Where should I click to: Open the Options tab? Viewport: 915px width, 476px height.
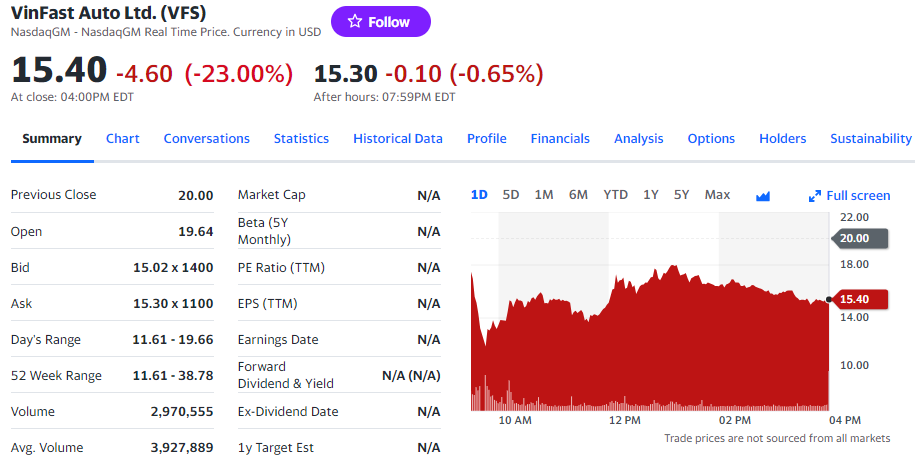(x=711, y=139)
